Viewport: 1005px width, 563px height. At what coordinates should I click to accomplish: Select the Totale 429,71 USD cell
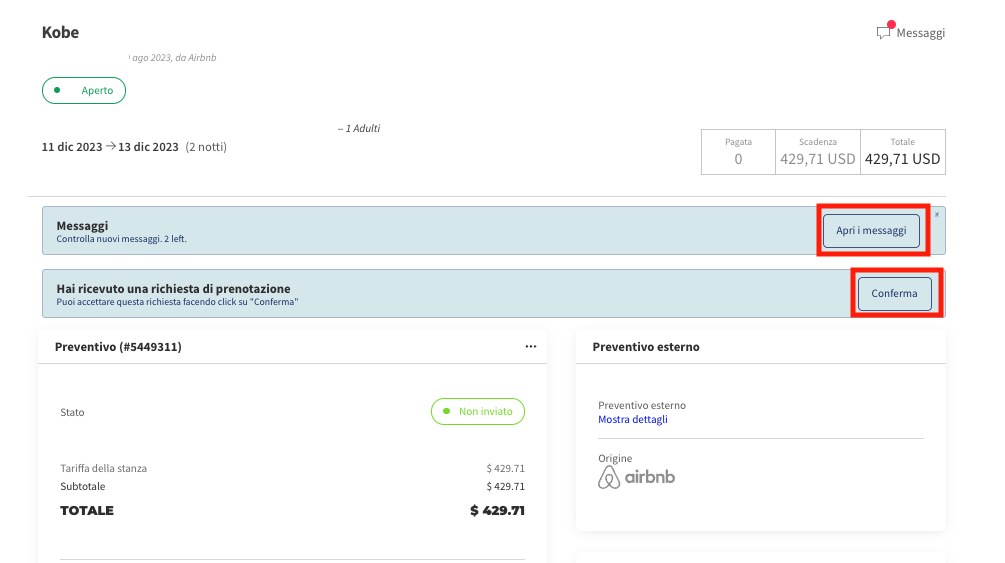(902, 152)
